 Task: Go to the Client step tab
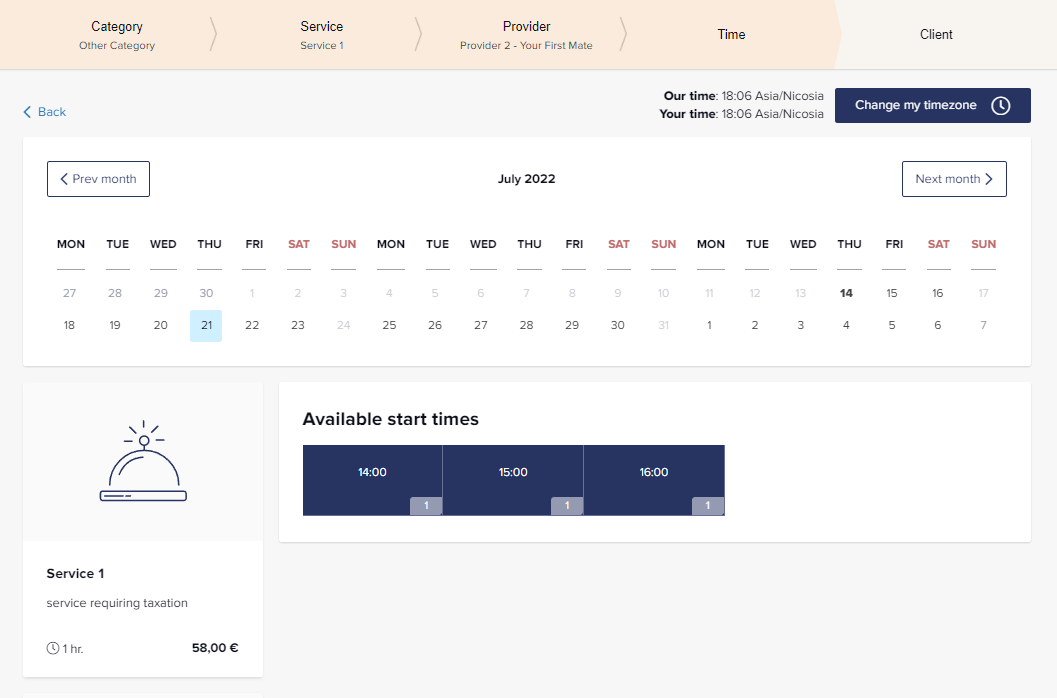coord(936,34)
